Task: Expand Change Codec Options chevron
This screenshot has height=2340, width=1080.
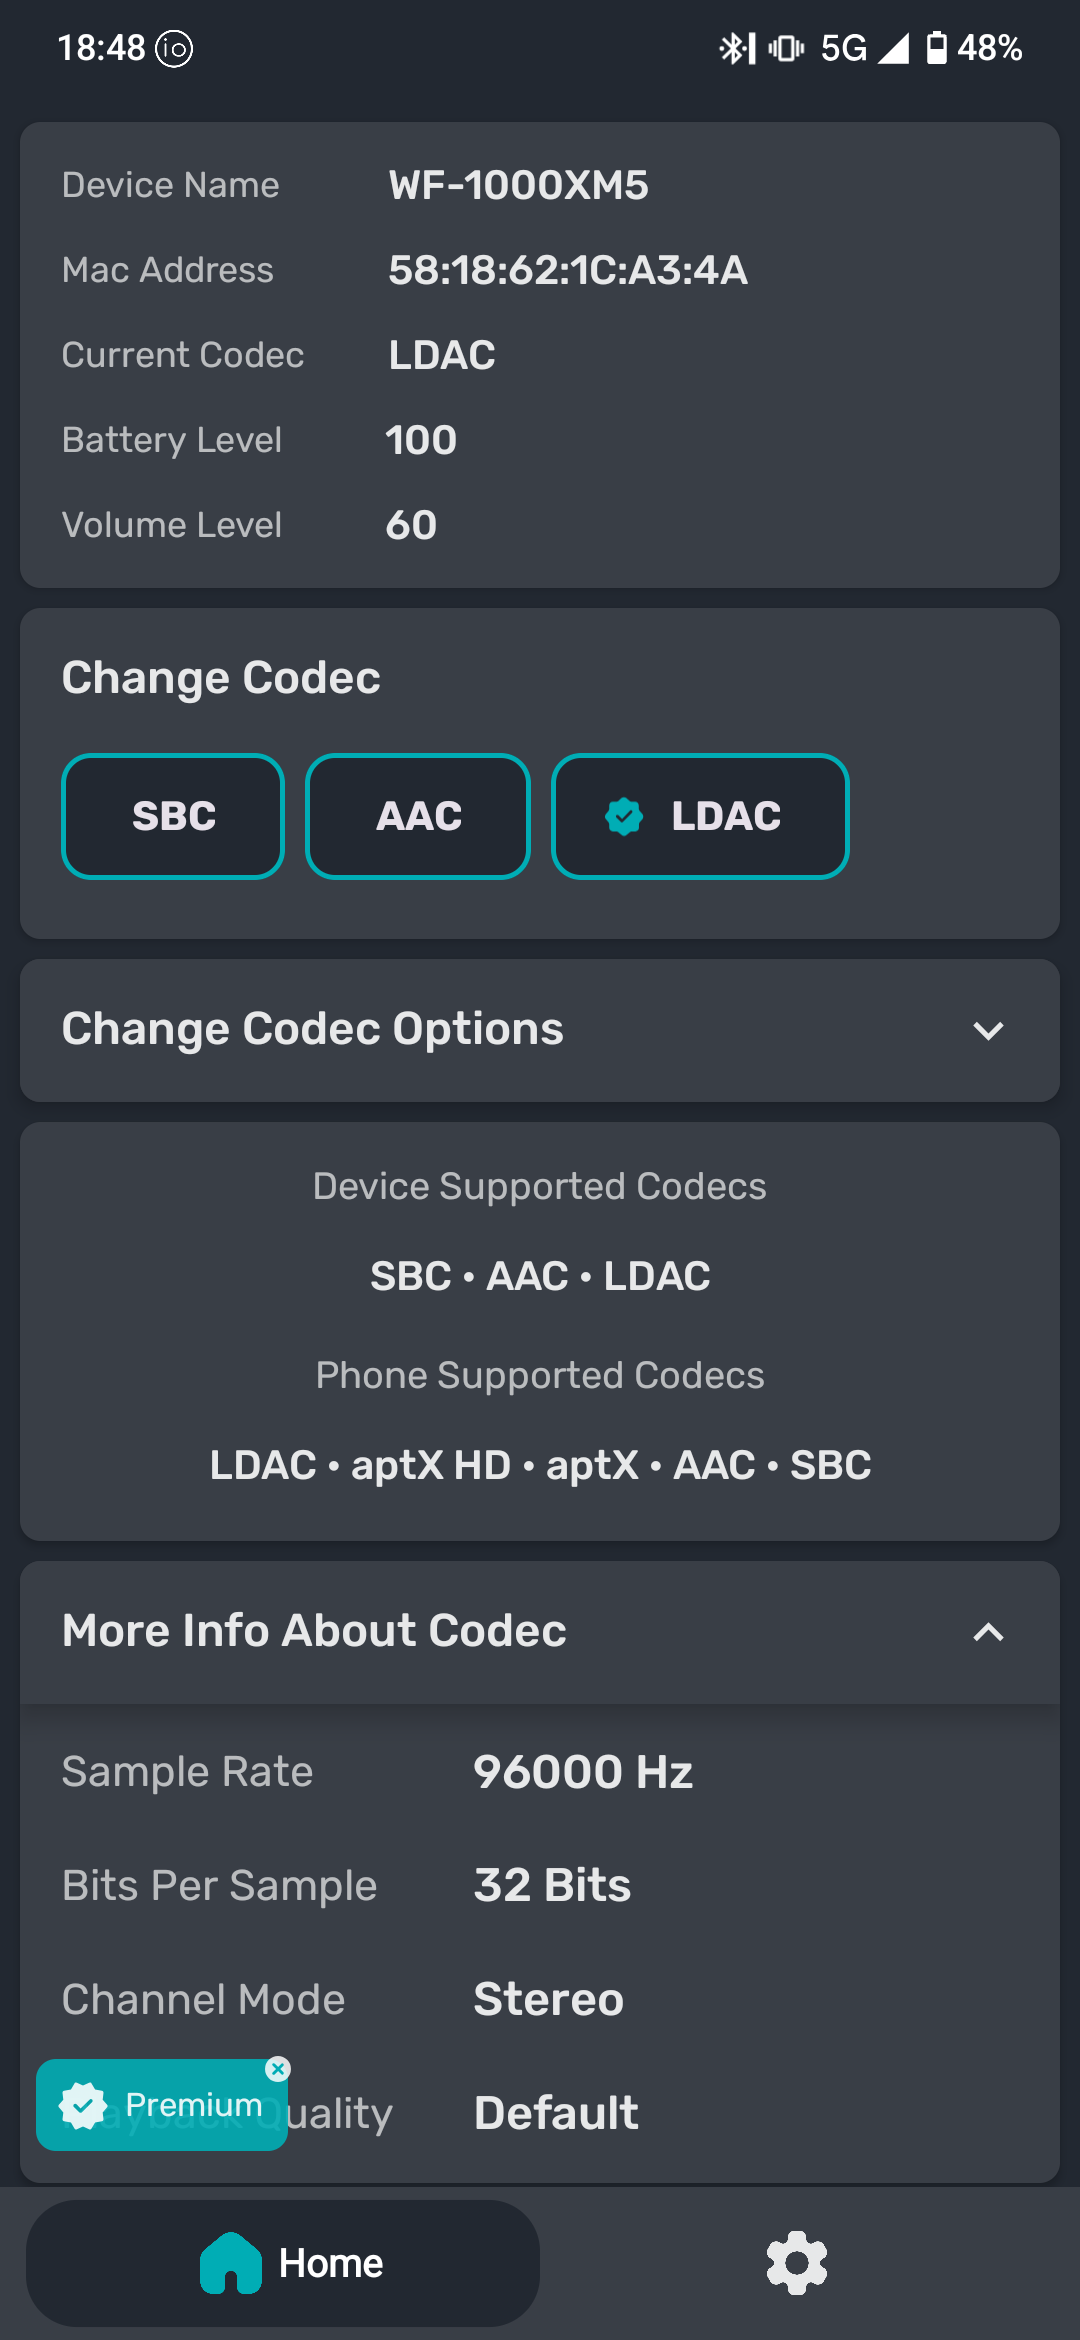Action: tap(988, 1031)
